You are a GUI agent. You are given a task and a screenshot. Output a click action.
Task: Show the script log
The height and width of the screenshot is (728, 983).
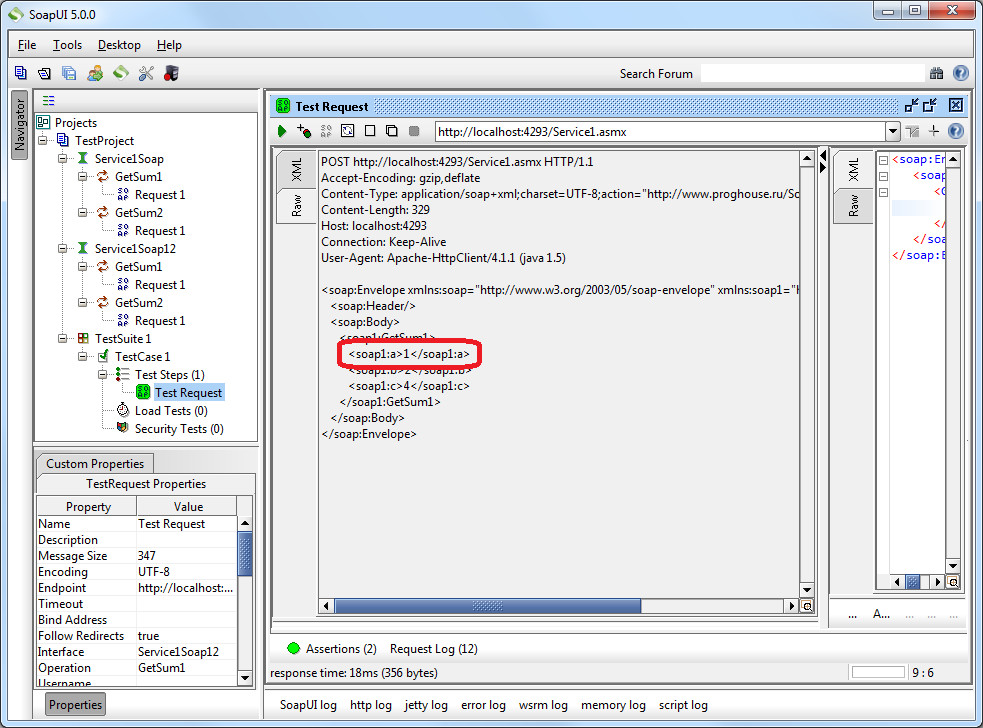683,705
